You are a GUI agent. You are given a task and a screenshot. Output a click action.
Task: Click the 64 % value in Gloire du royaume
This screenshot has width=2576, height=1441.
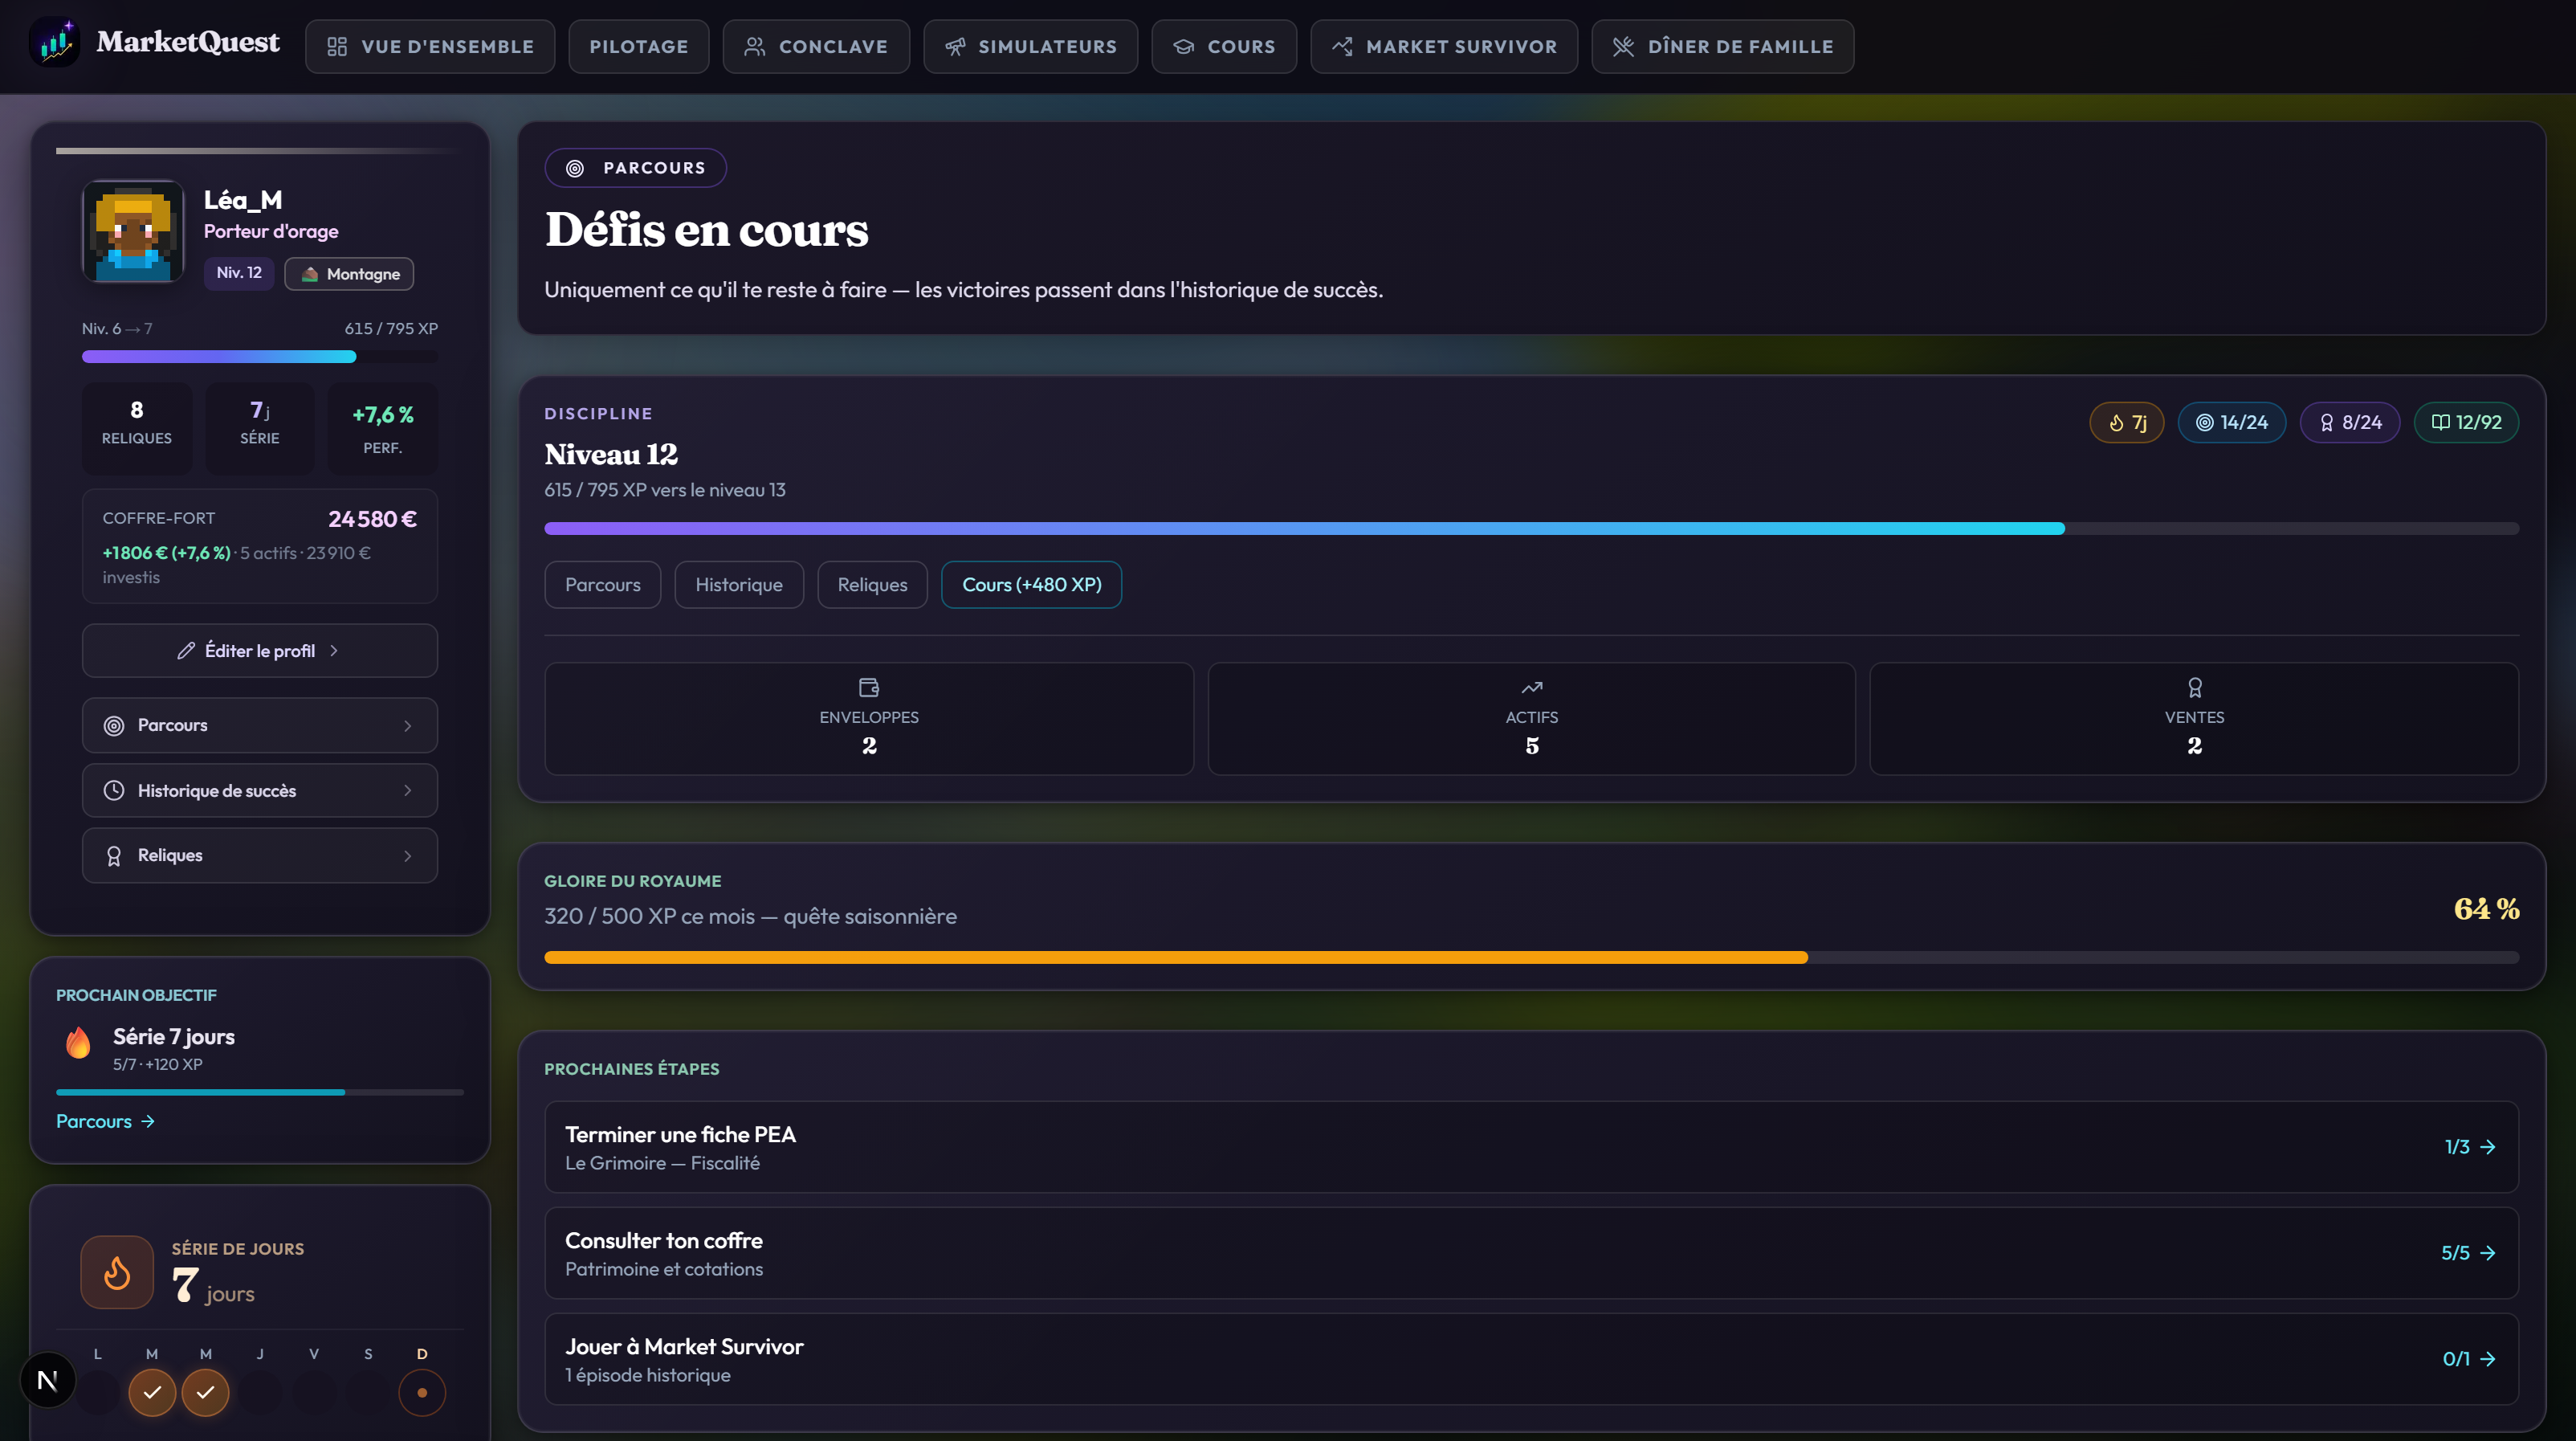point(2486,909)
